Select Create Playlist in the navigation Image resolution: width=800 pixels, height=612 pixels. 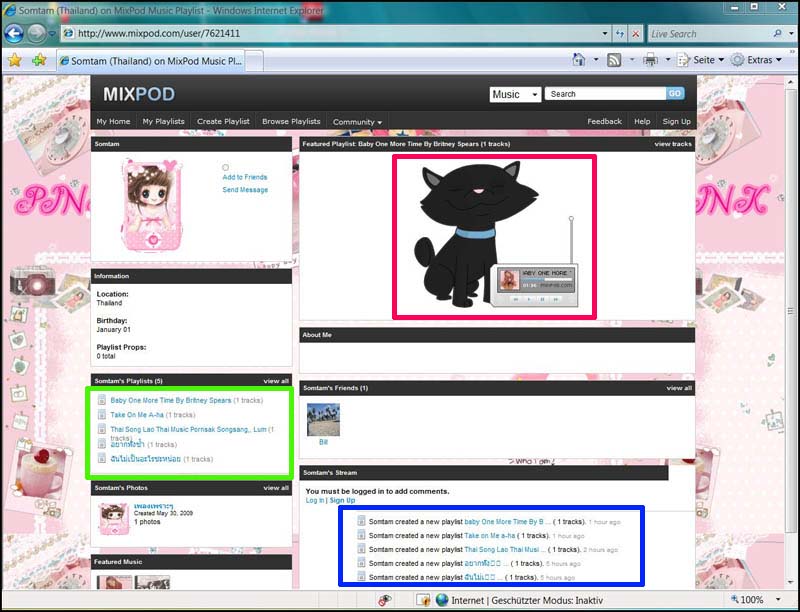[x=223, y=121]
